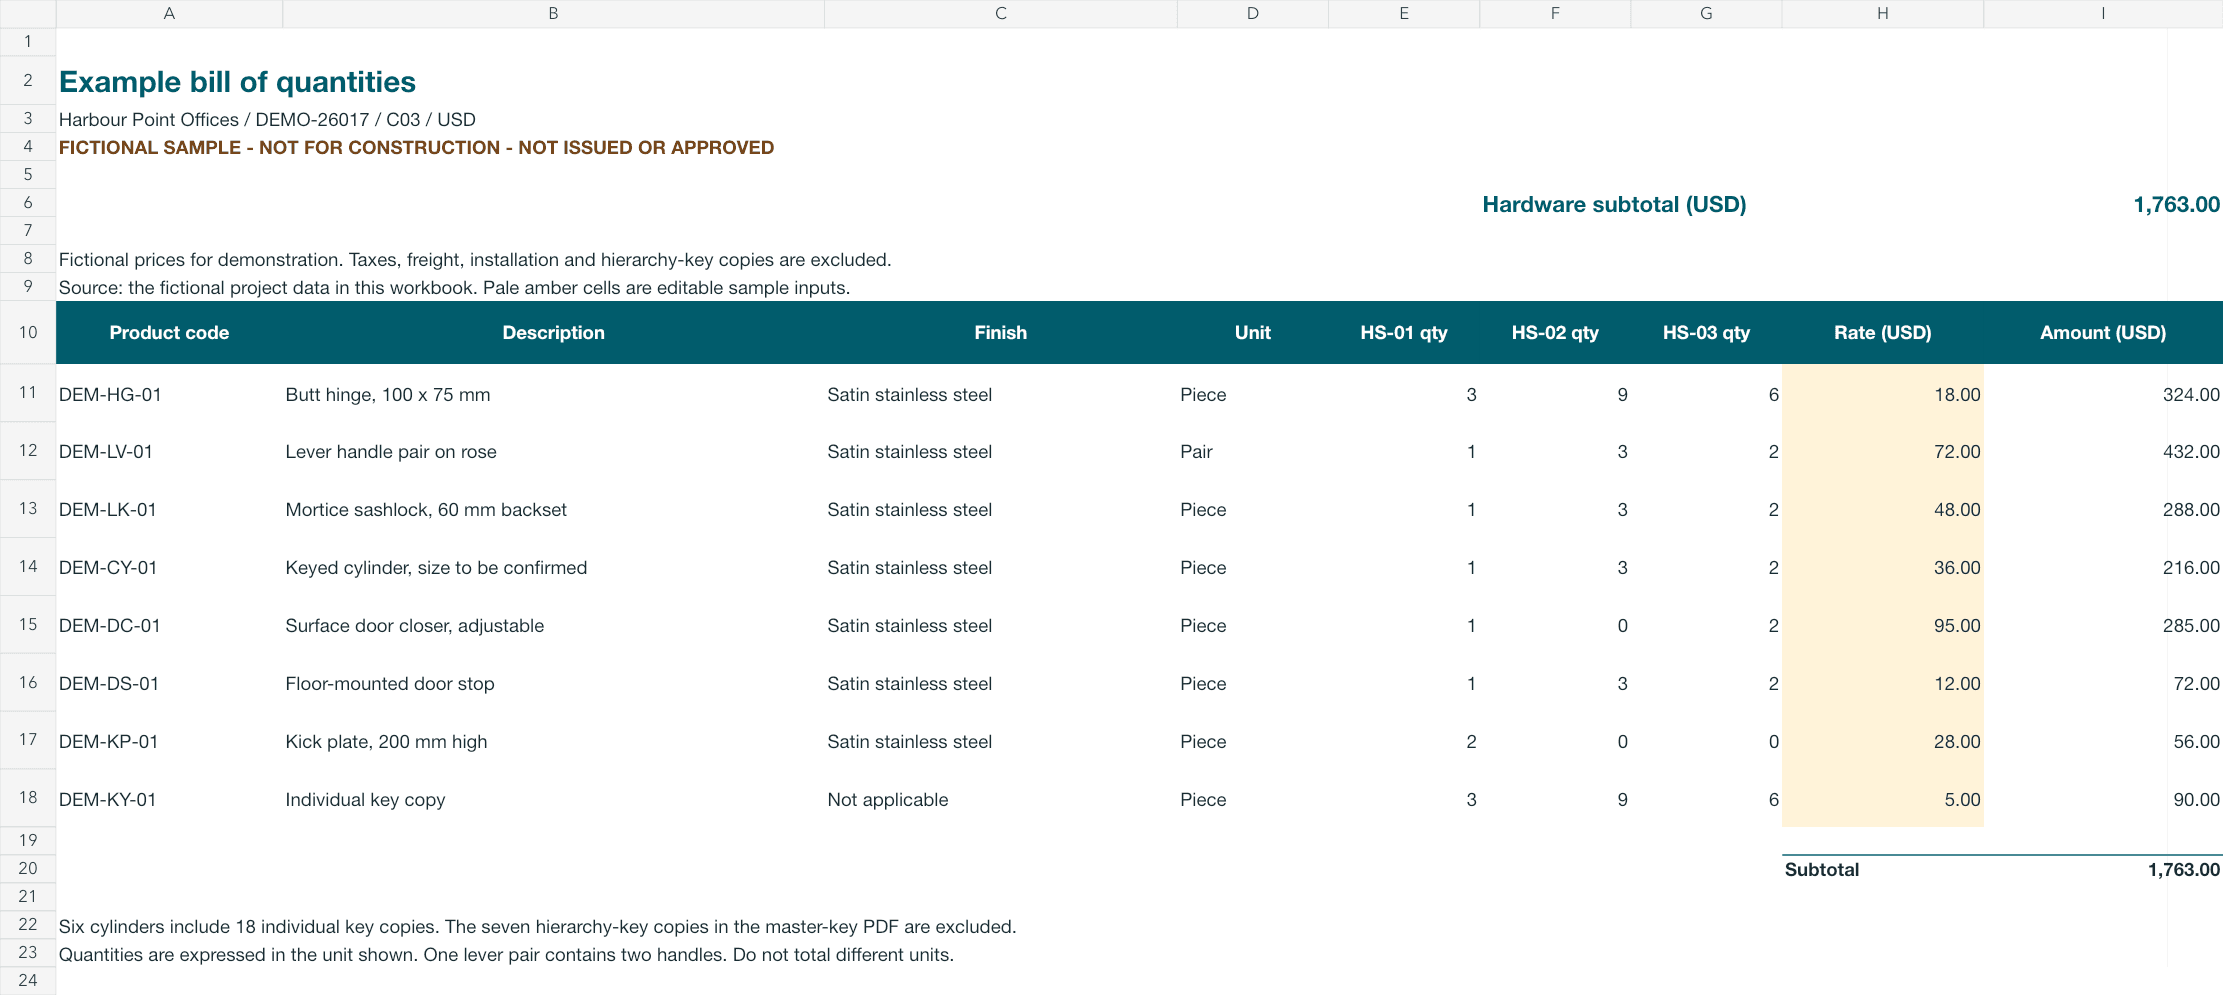2223x995 pixels.
Task: Select the note starting 'Six cylinders include 18'
Action: click(537, 926)
